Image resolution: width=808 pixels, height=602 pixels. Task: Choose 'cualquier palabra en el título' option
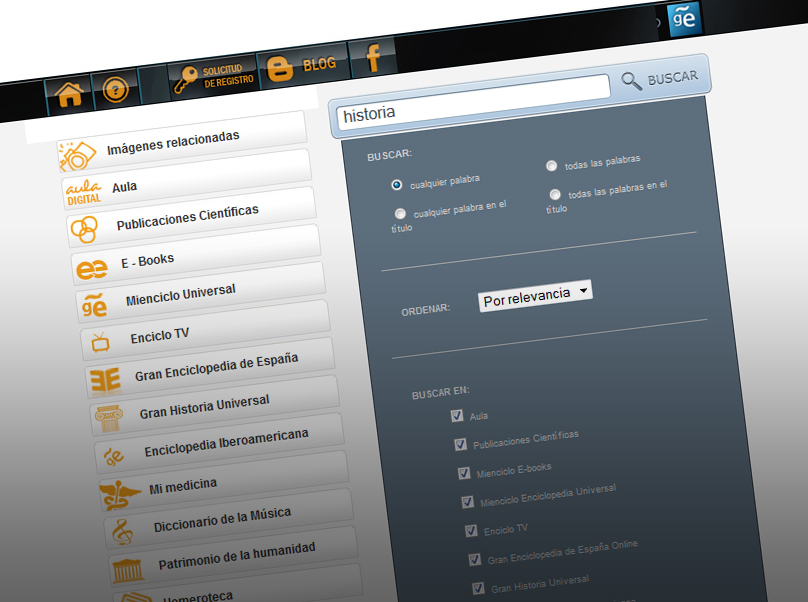pos(400,214)
